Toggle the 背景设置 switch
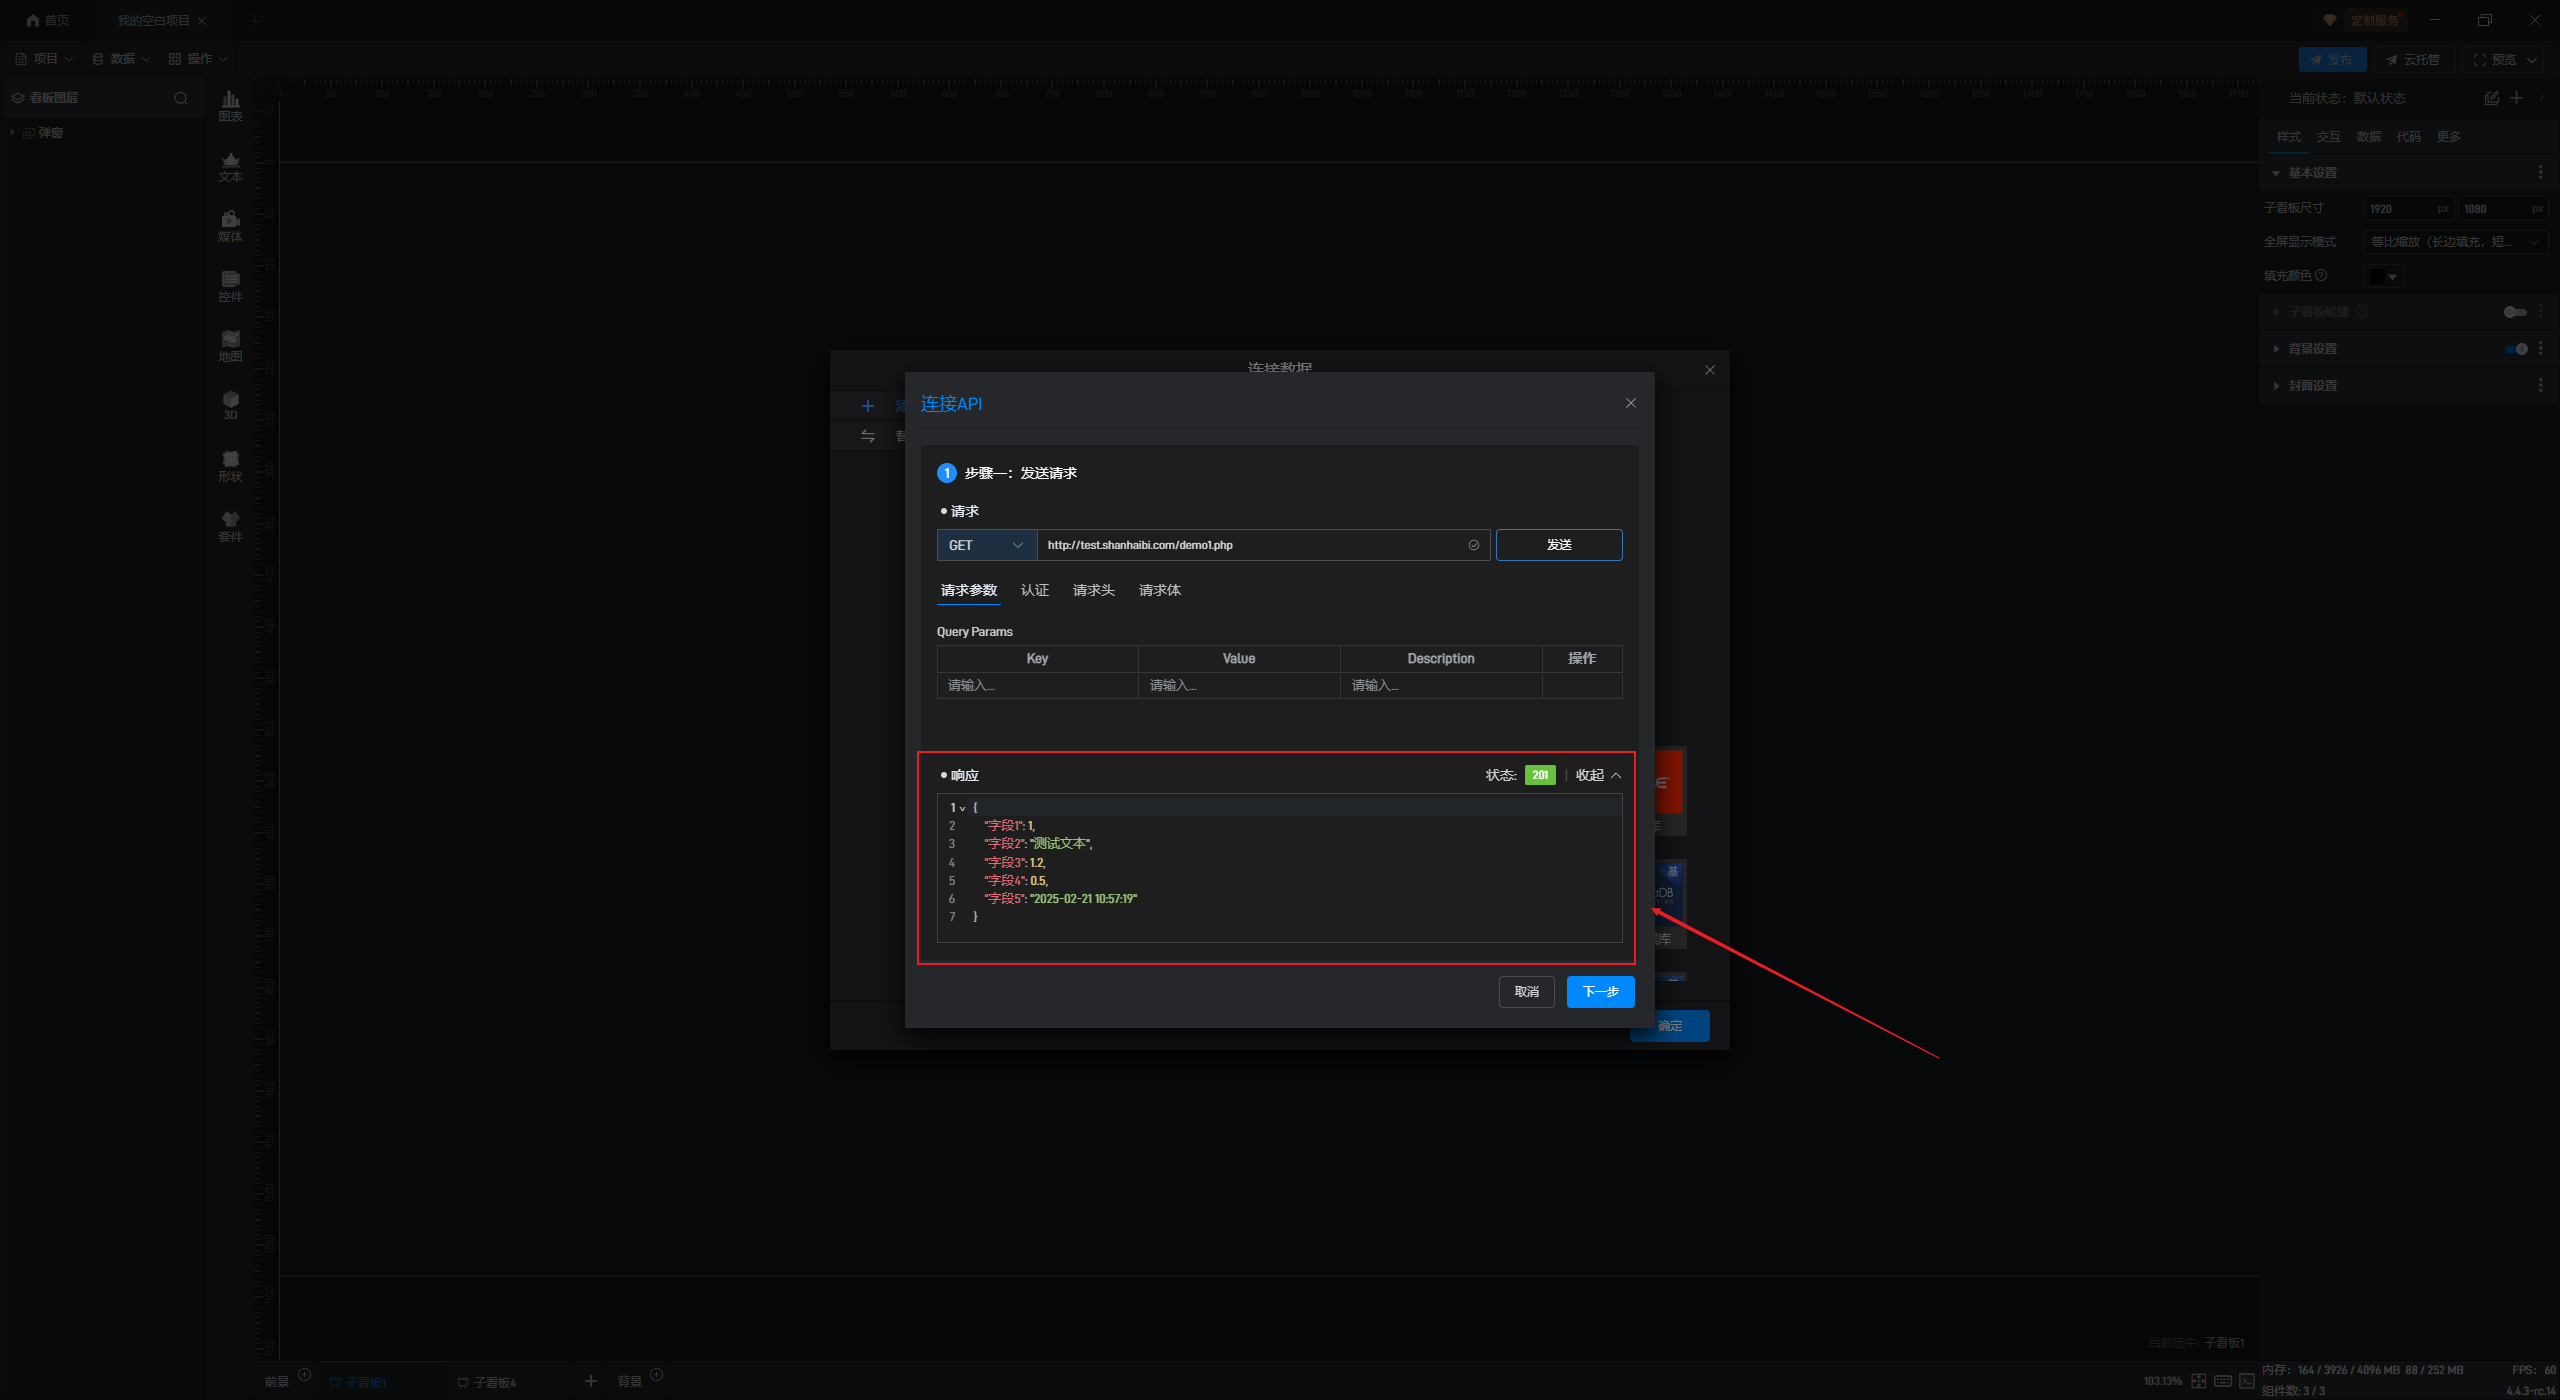 coord(2516,349)
